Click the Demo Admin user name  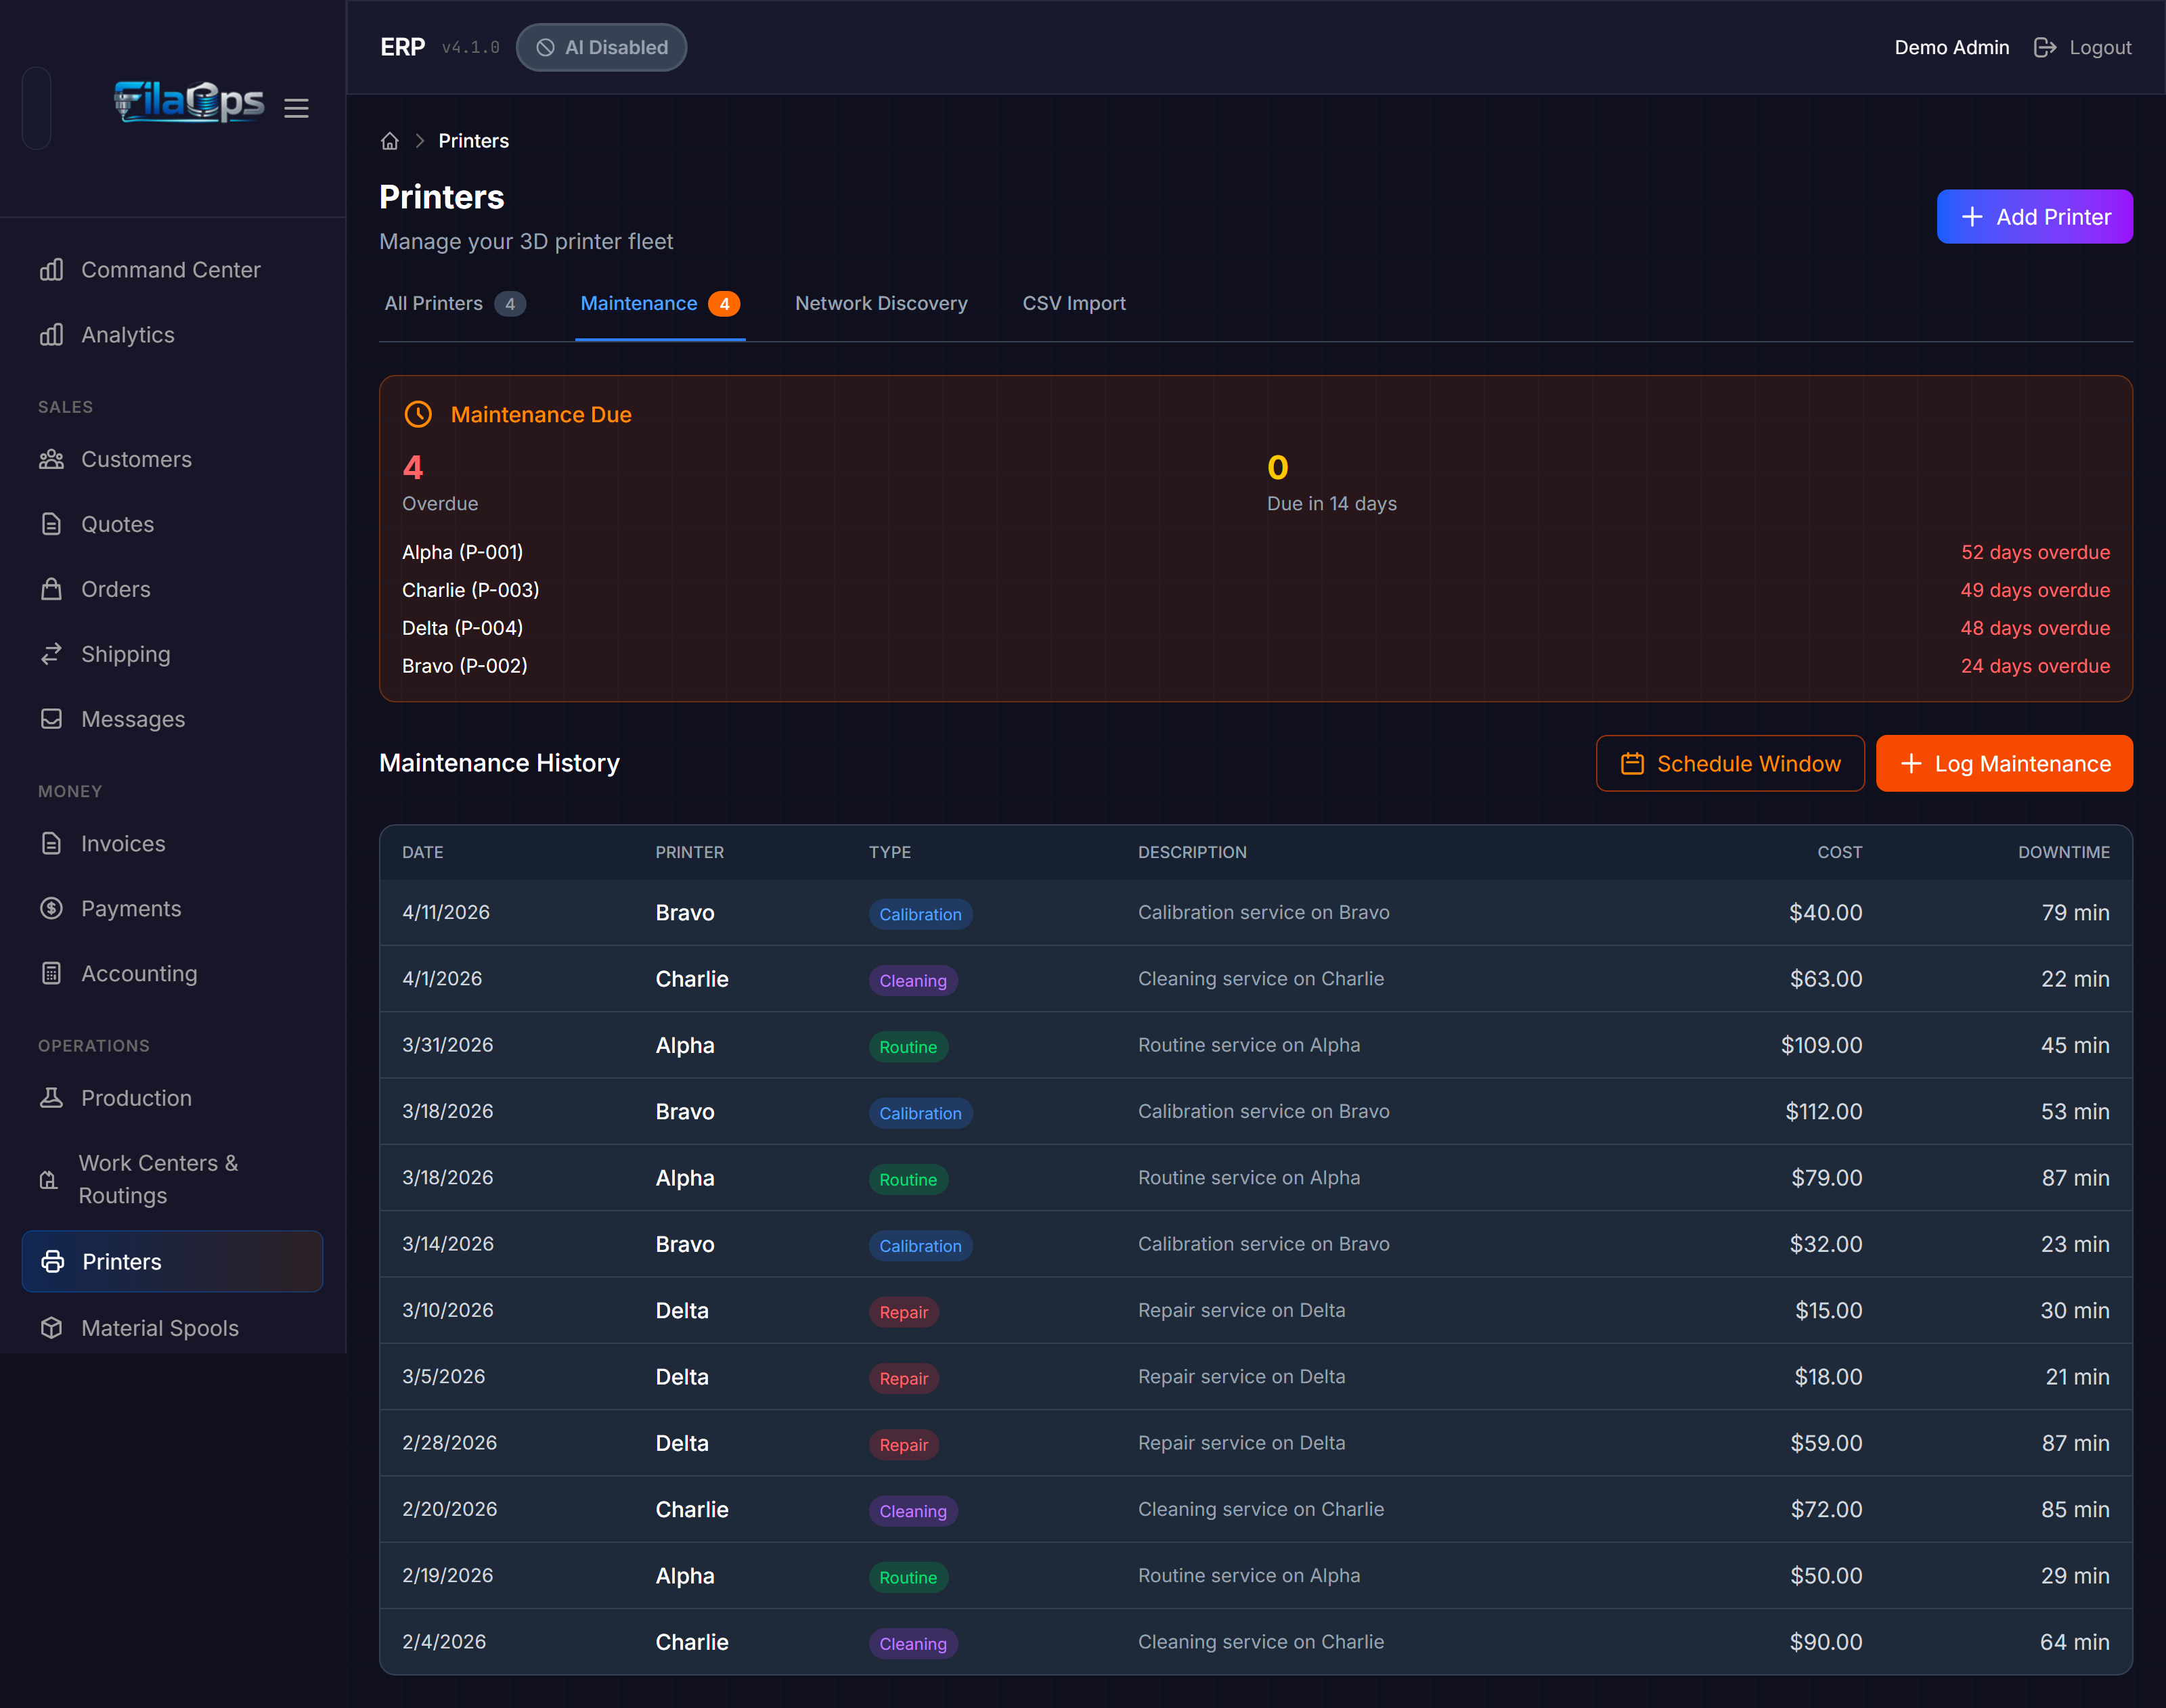click(x=1951, y=47)
